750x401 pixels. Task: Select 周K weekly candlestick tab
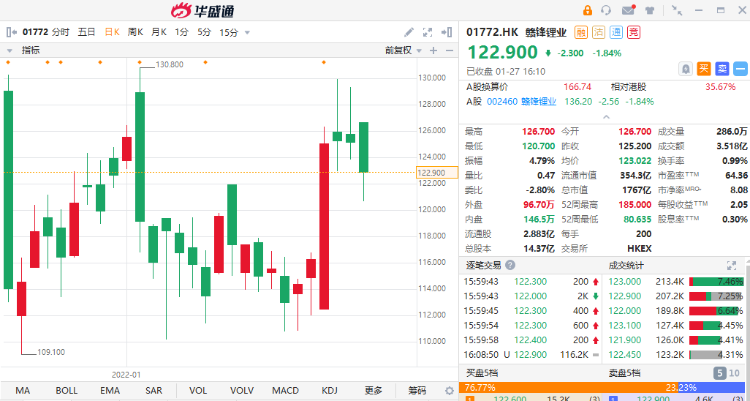pyautogui.click(x=135, y=32)
